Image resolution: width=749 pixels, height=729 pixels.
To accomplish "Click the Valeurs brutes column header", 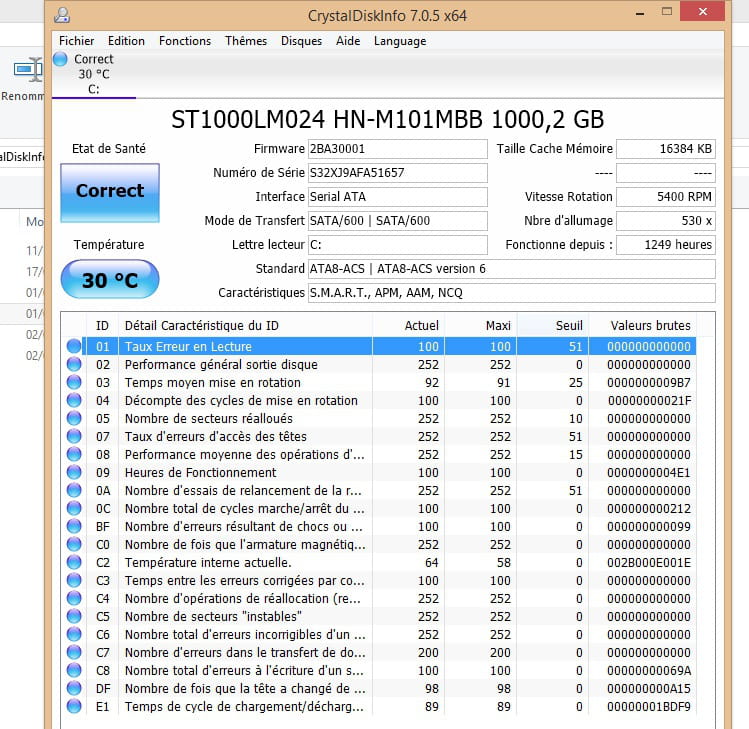I will [642, 326].
